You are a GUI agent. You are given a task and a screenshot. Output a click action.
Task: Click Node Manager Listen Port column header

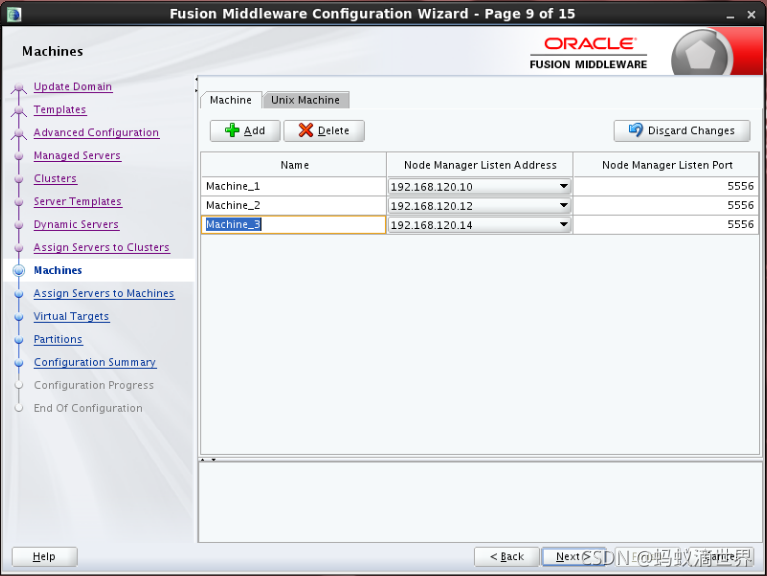point(667,165)
